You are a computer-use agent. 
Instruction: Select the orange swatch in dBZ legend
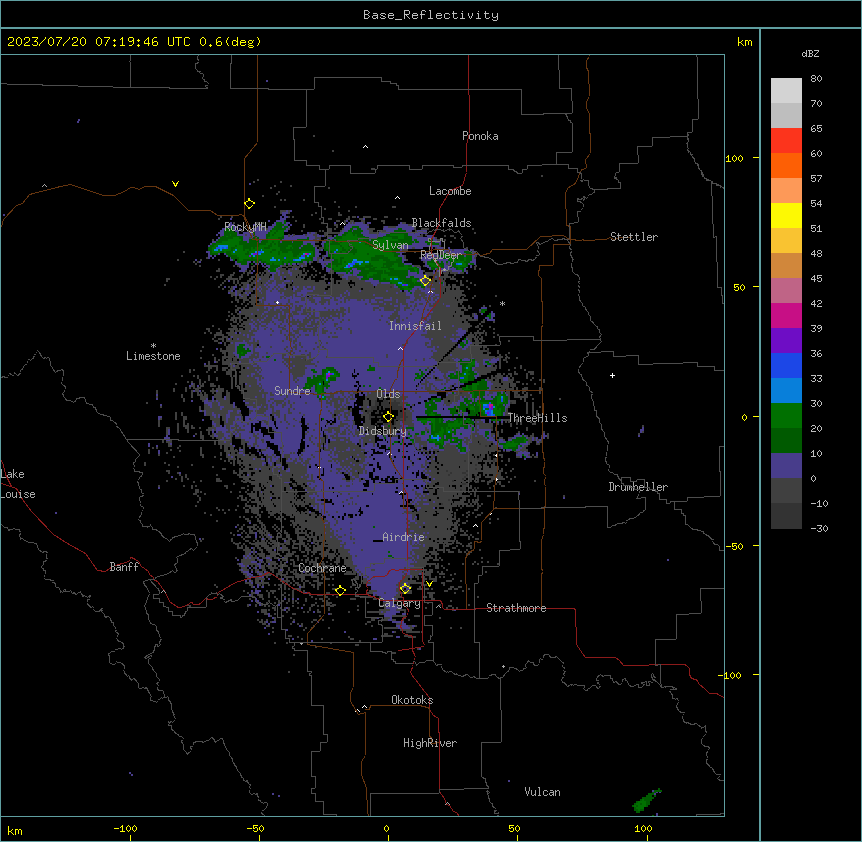coord(786,165)
